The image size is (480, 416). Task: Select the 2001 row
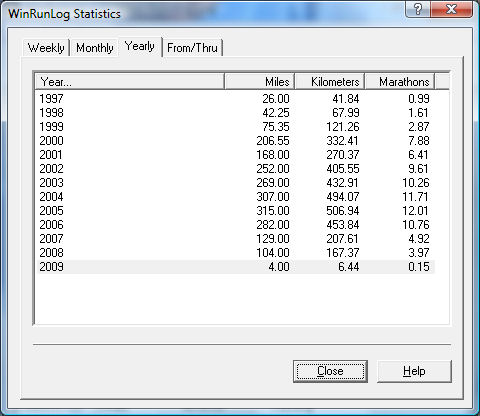(x=236, y=155)
